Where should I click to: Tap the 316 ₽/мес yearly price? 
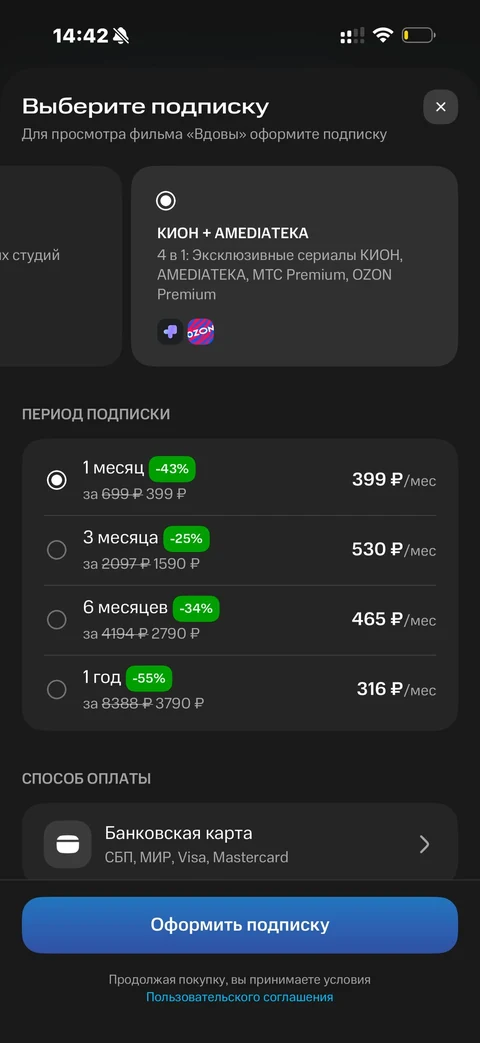[396, 689]
